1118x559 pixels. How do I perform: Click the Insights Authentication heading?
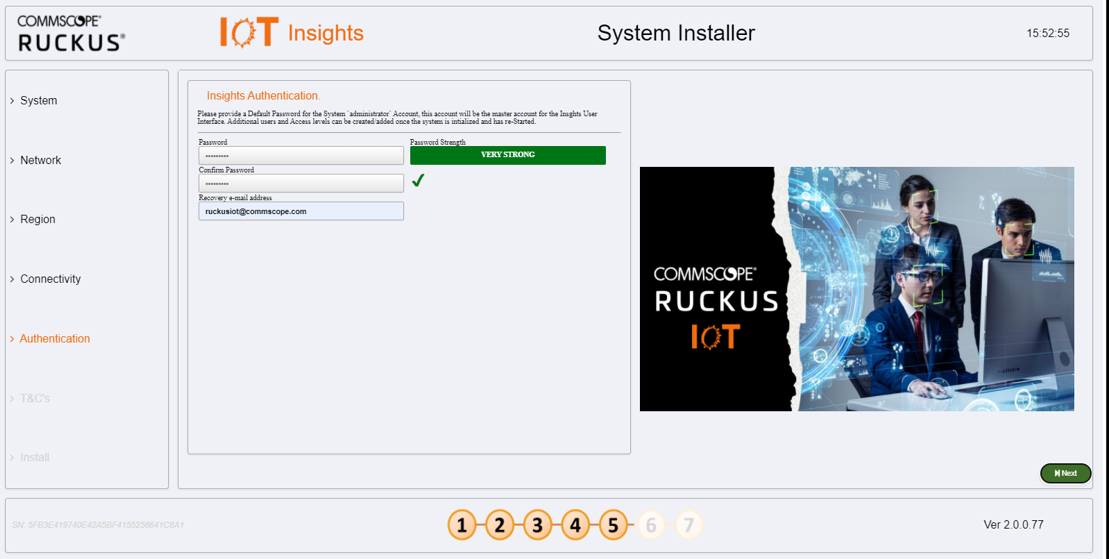263,96
